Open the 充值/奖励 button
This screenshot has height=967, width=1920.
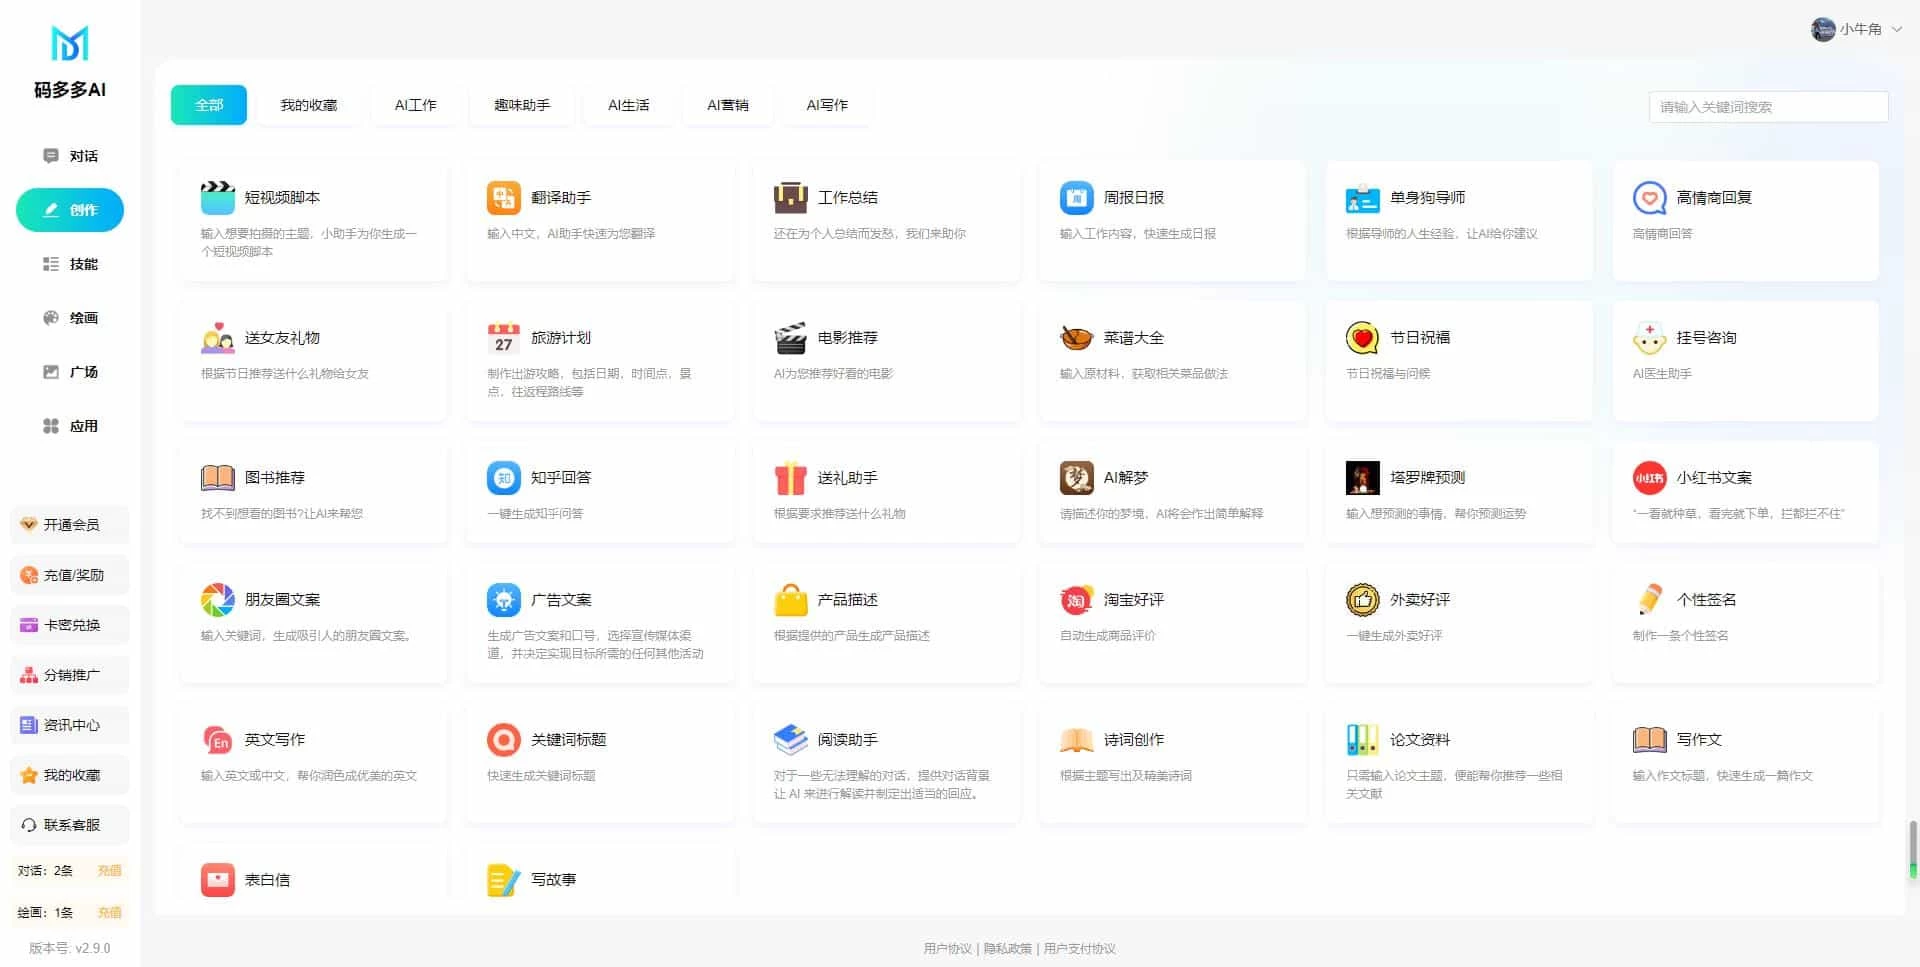point(70,575)
